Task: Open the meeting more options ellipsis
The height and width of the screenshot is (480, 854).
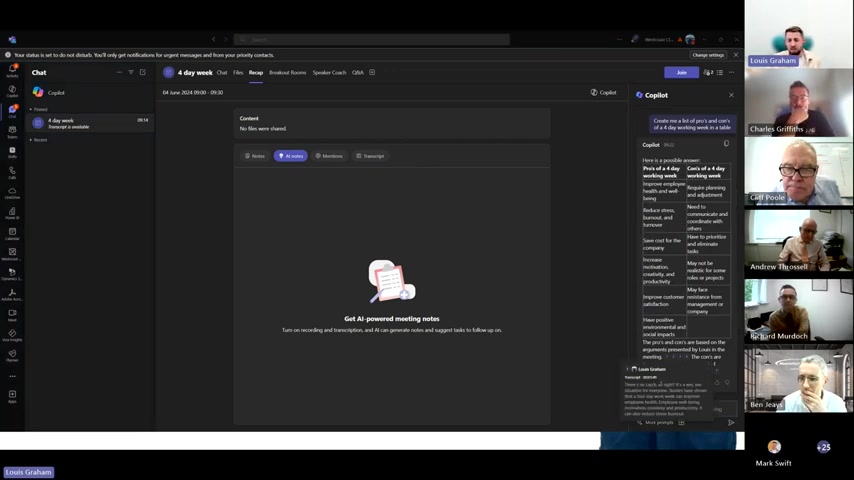Action: click(731, 72)
